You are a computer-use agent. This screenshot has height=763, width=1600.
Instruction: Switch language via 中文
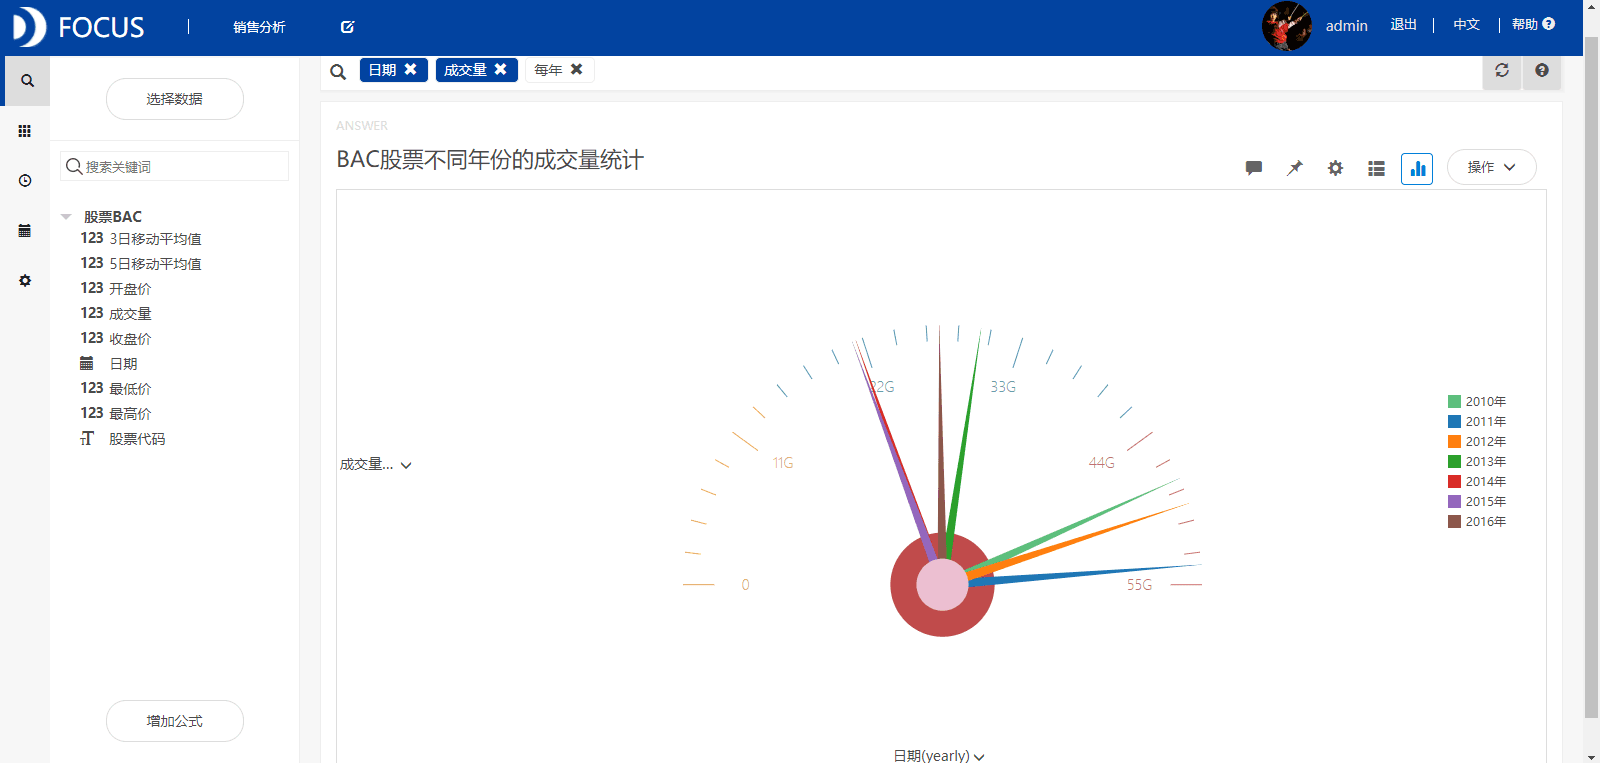(x=1466, y=25)
